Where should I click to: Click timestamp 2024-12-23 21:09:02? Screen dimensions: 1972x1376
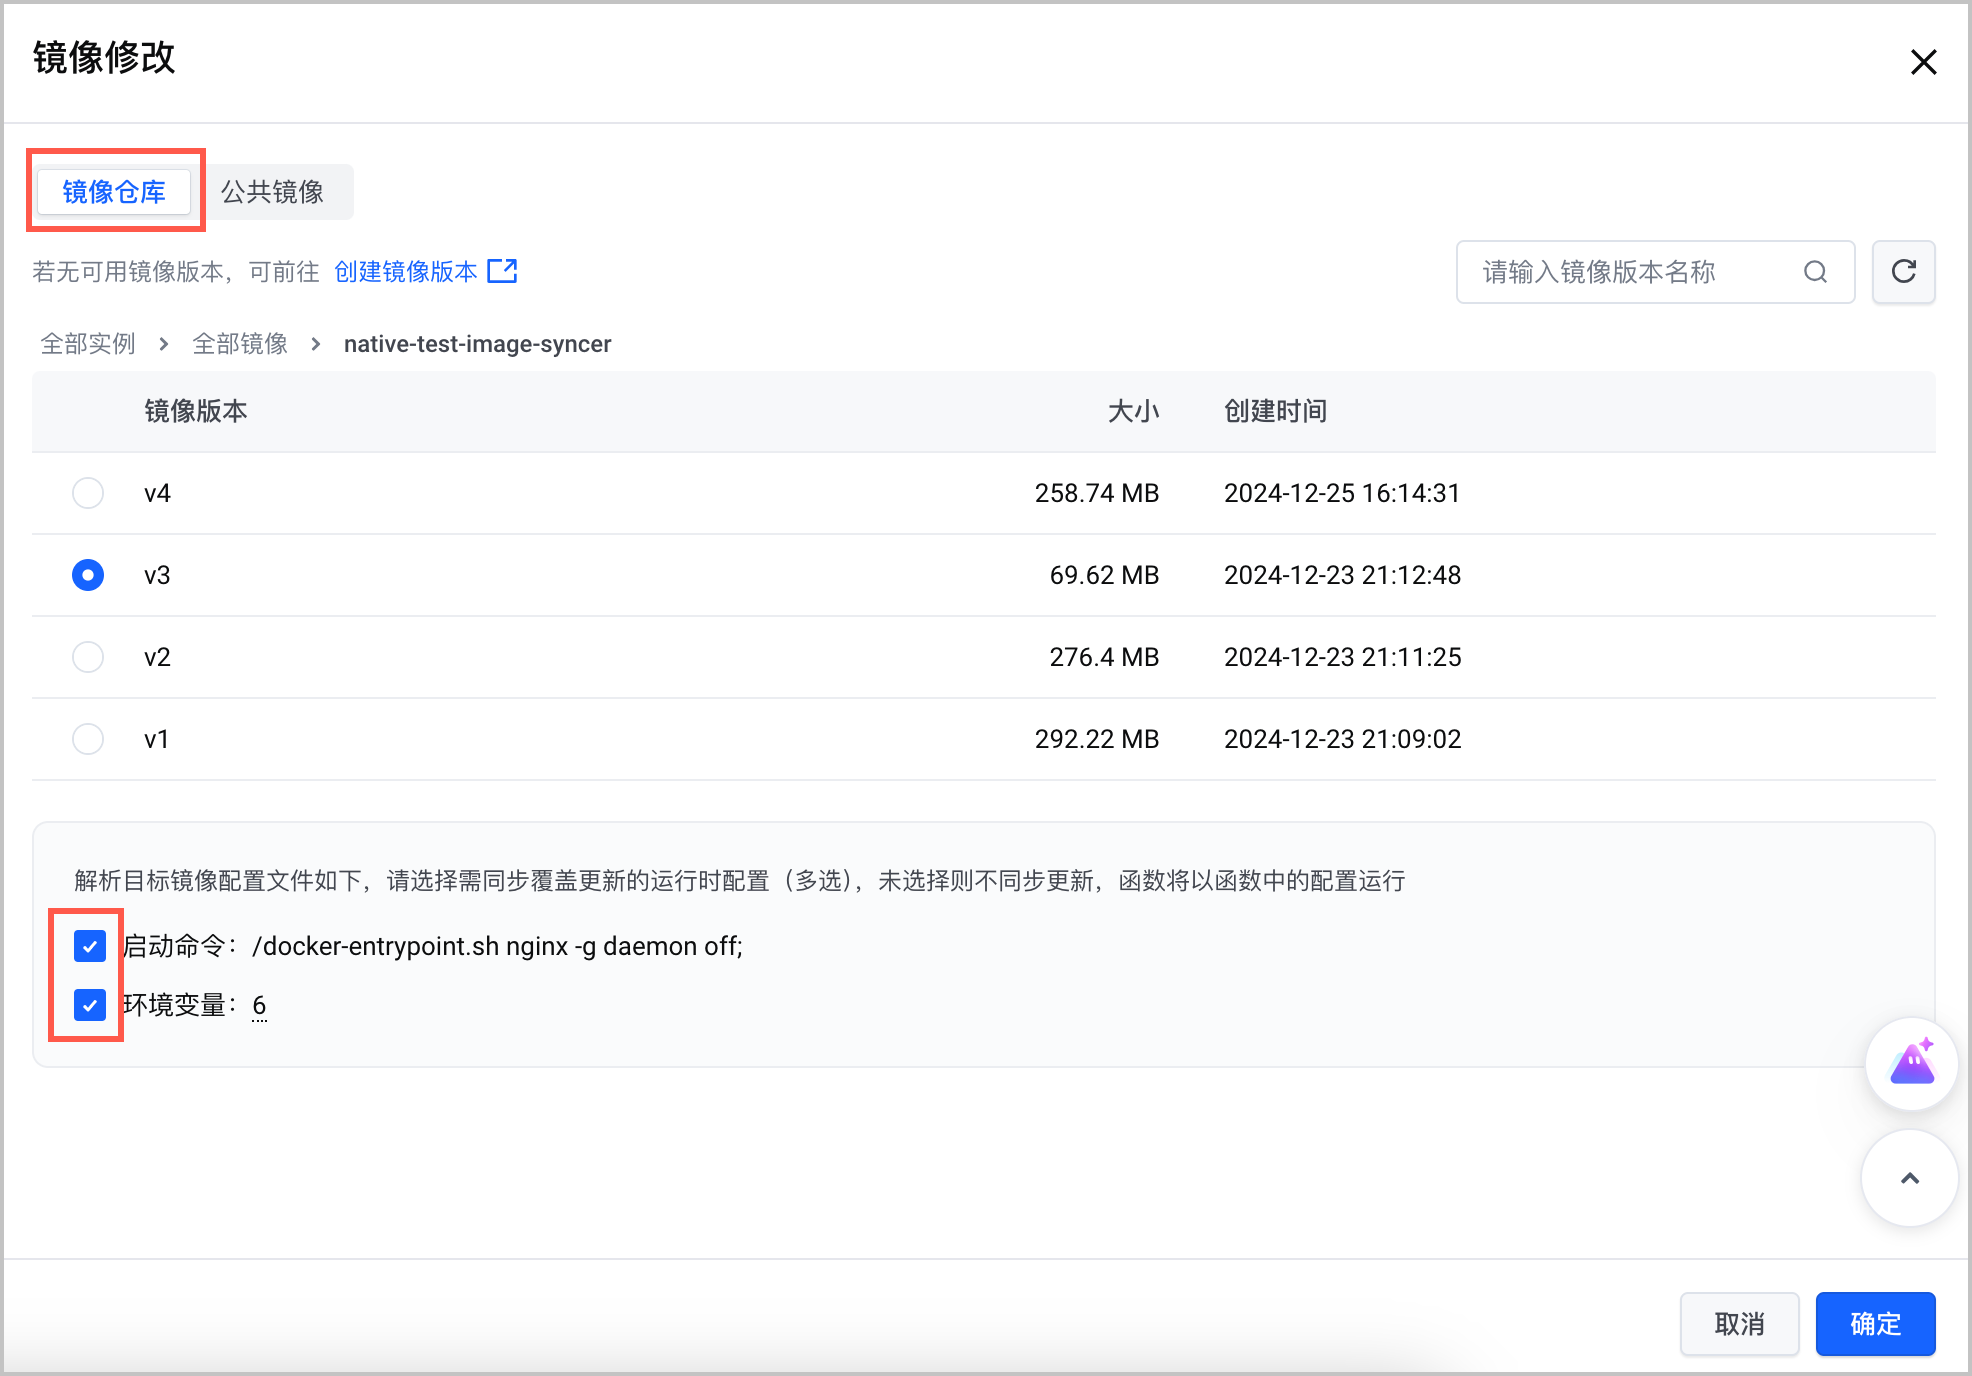point(1342,739)
